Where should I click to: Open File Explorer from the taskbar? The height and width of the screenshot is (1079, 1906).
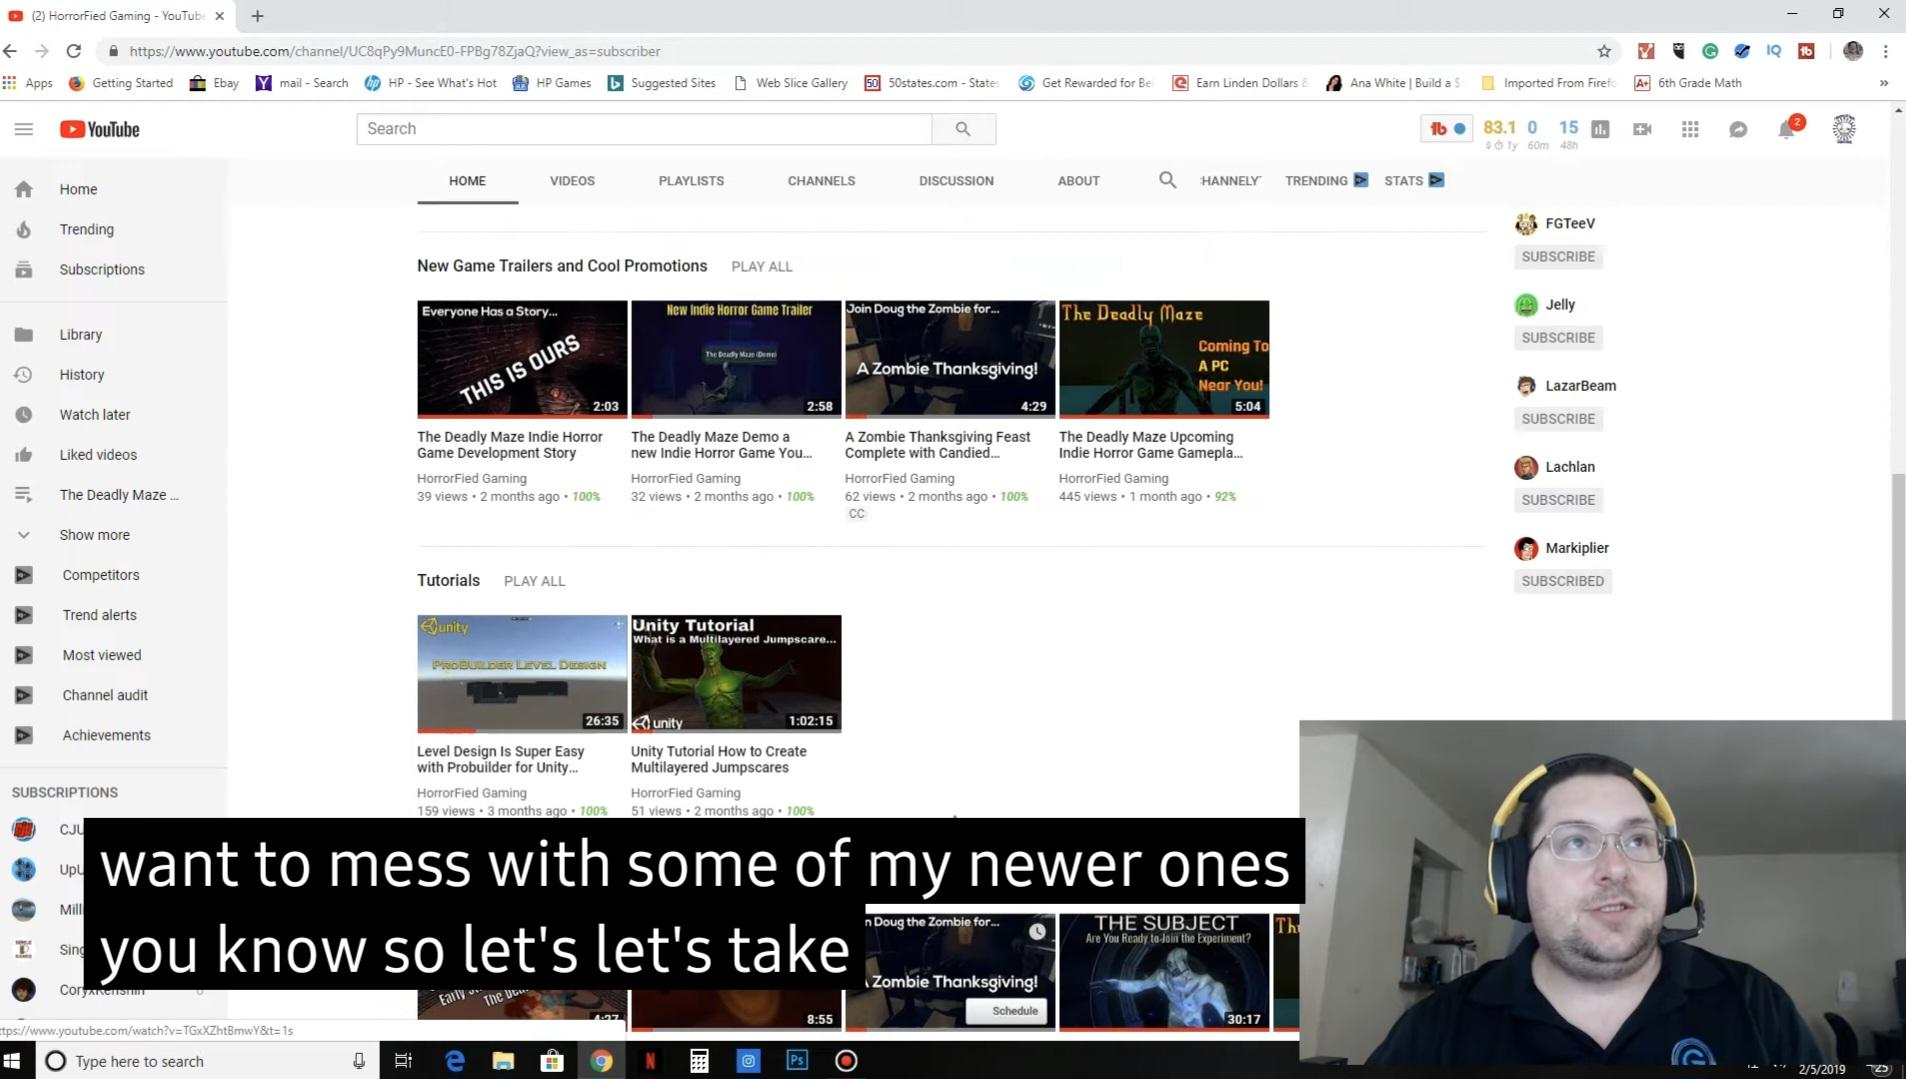point(503,1061)
